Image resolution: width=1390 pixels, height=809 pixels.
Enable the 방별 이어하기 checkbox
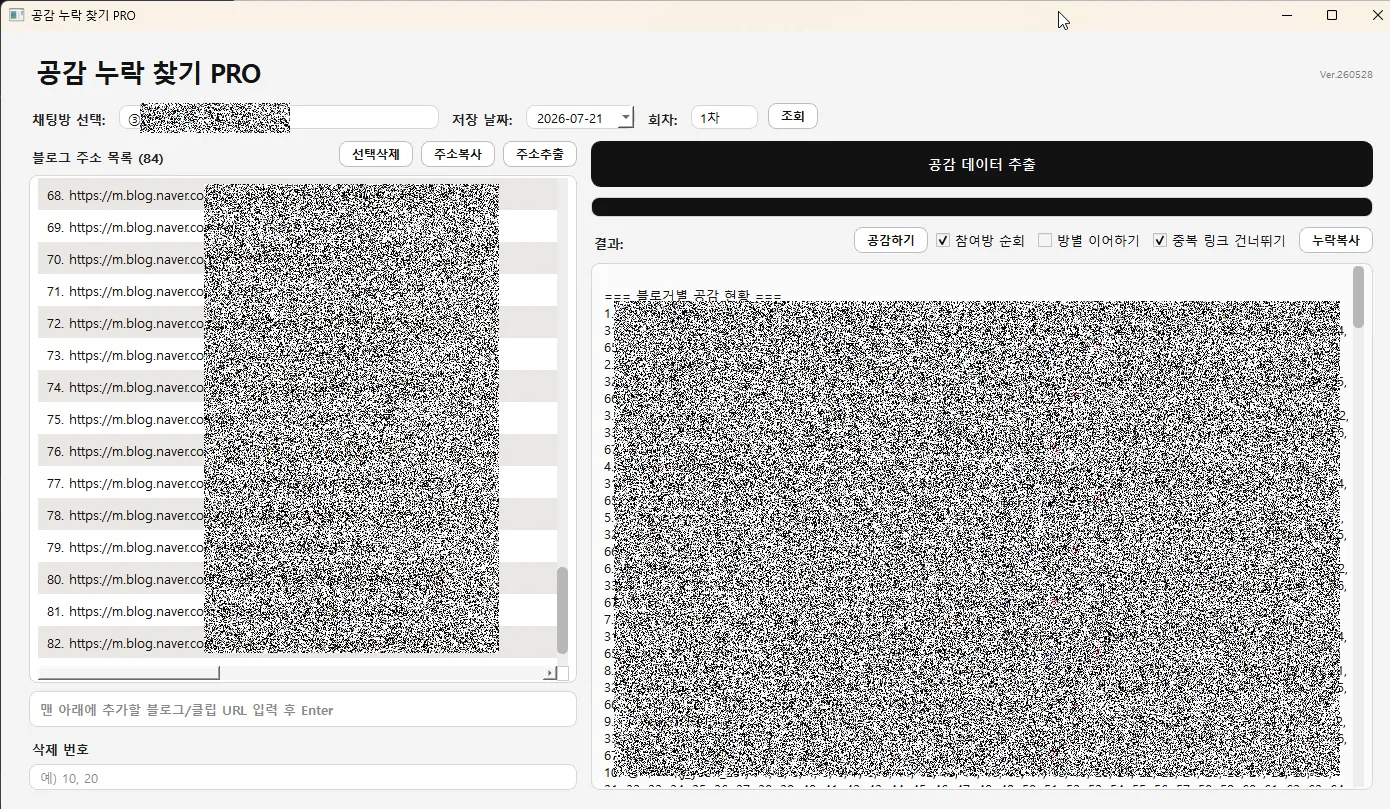(x=1045, y=240)
